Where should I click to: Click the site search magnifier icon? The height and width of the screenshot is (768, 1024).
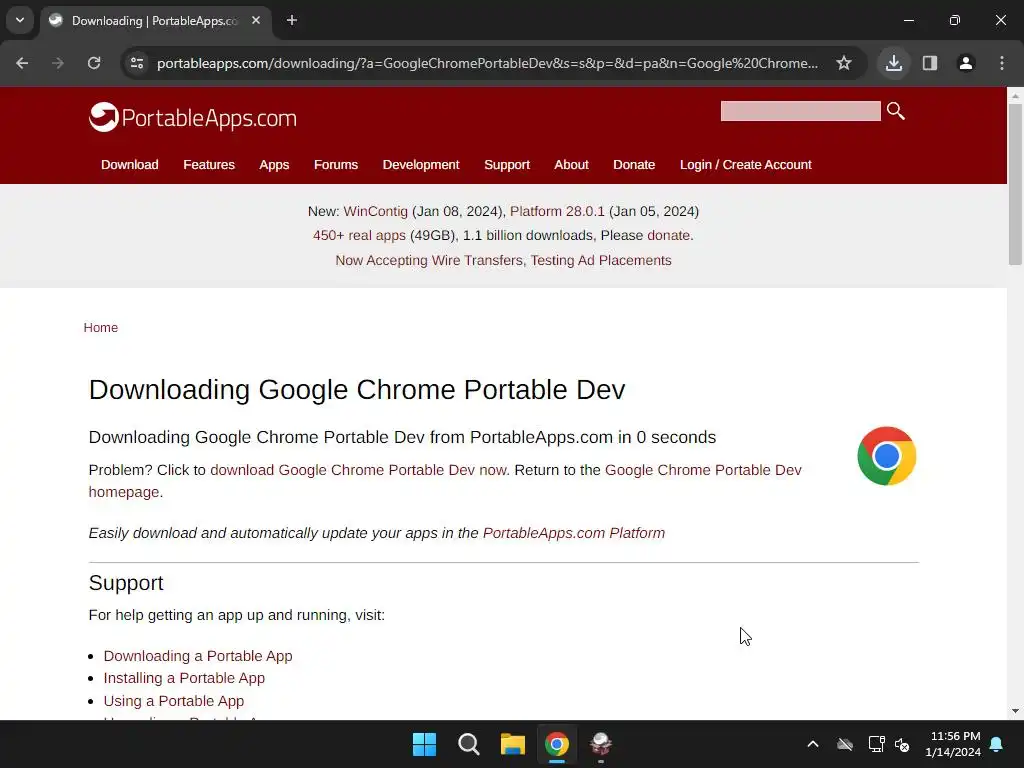point(896,111)
